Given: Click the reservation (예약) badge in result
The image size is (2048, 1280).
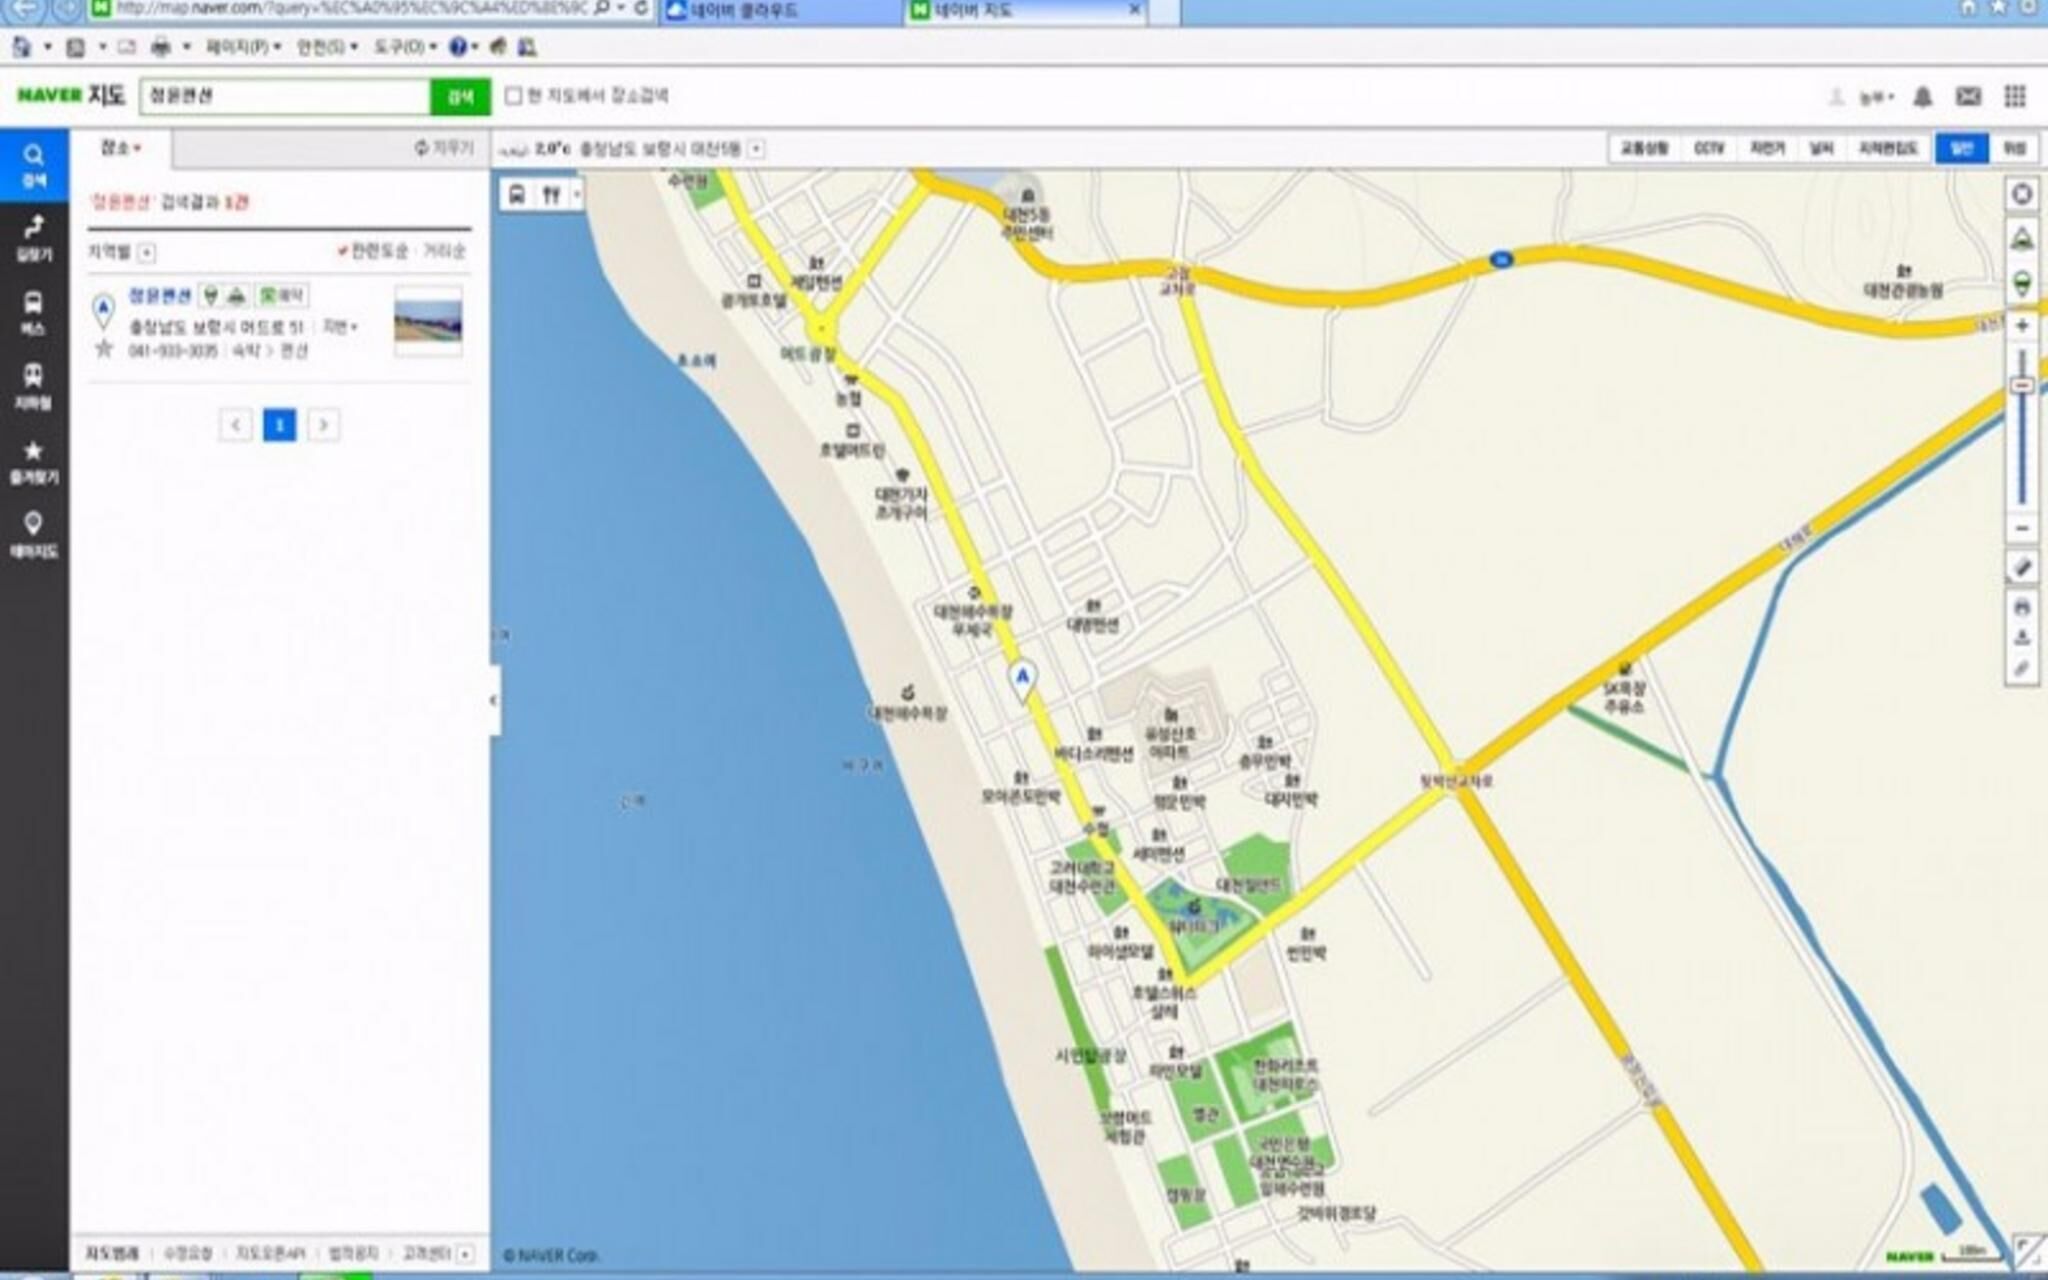Looking at the screenshot, I should [x=282, y=295].
